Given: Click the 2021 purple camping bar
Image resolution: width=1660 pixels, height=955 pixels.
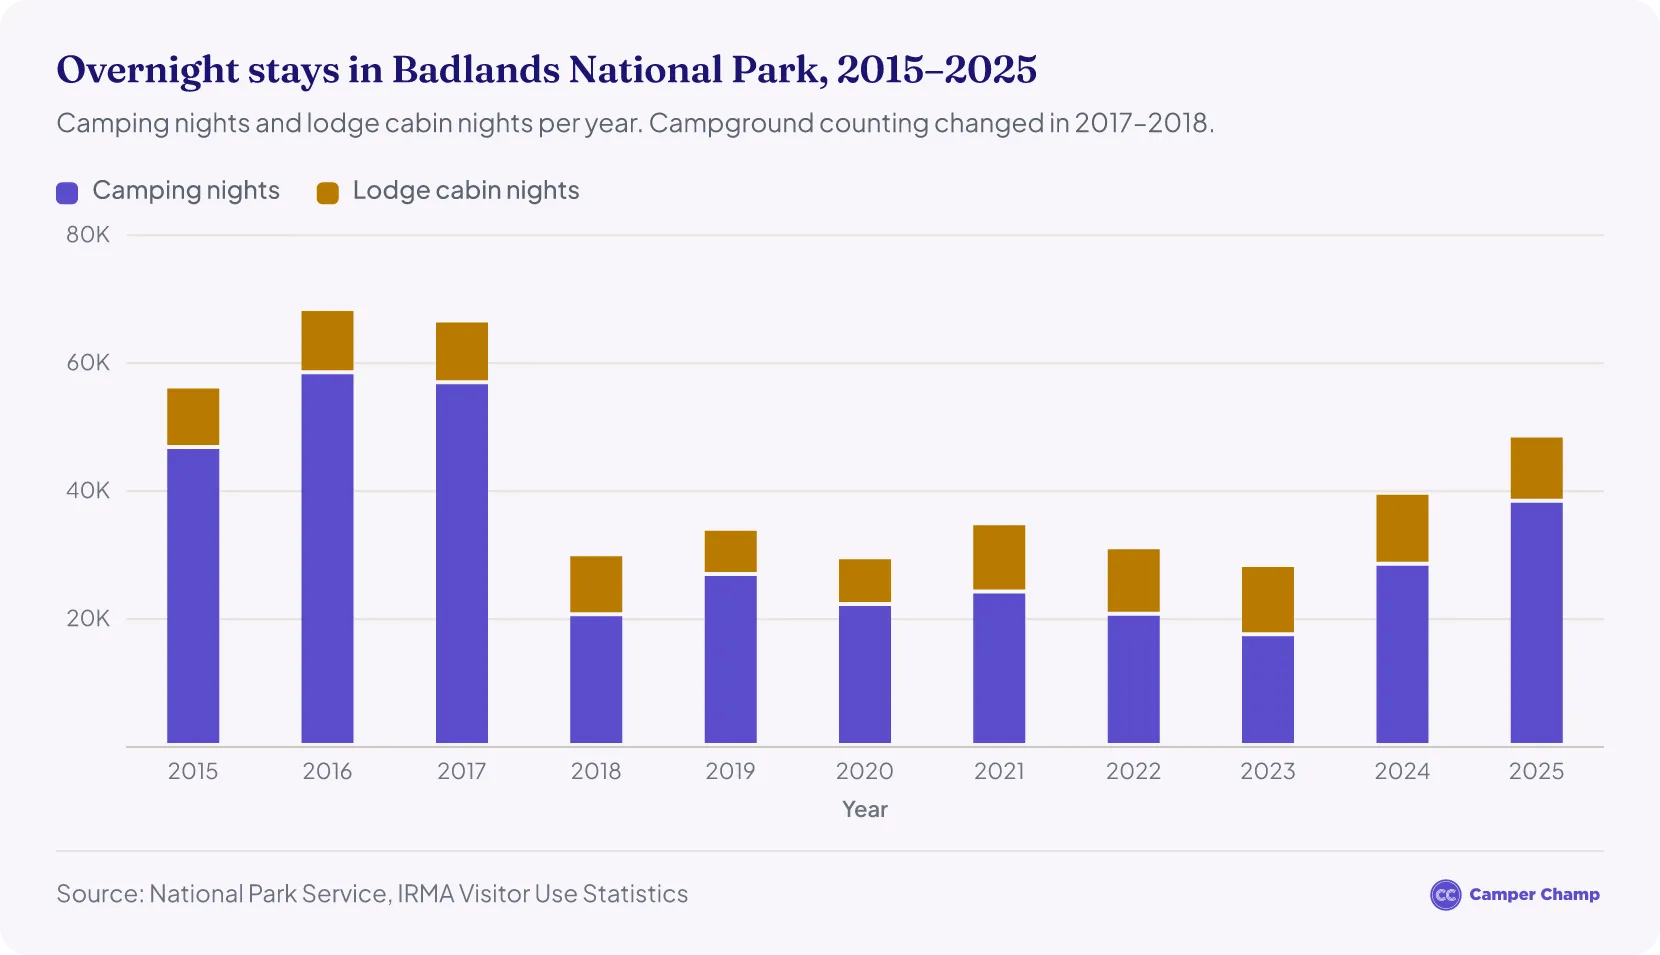Looking at the screenshot, I should (x=999, y=668).
